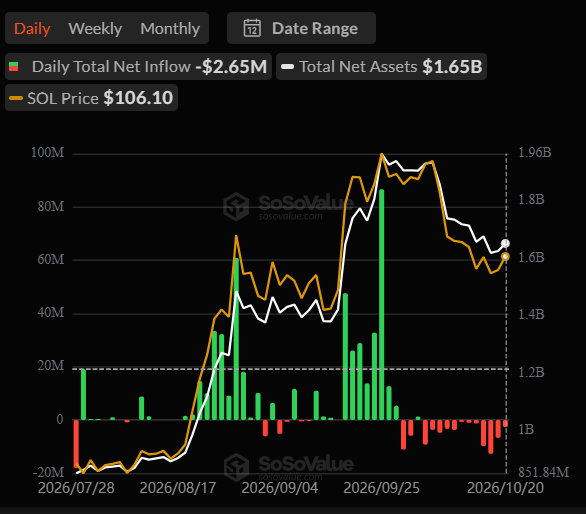Screen dimensions: 586x514
Task: Click the 2026/09/04 date label on axis
Action: tap(280, 488)
